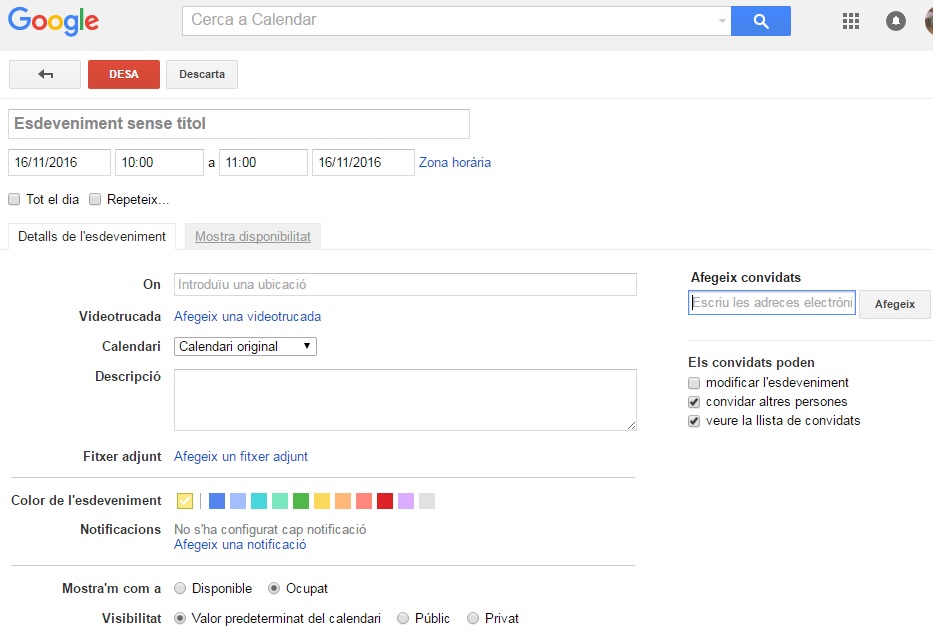This screenshot has height=631, width=933.
Task: Click the event title field
Action: 239,124
